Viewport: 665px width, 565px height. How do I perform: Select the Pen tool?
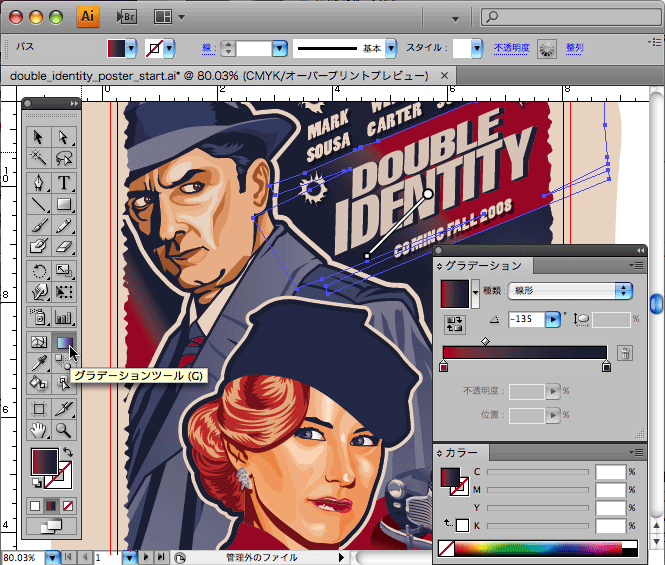(x=39, y=183)
